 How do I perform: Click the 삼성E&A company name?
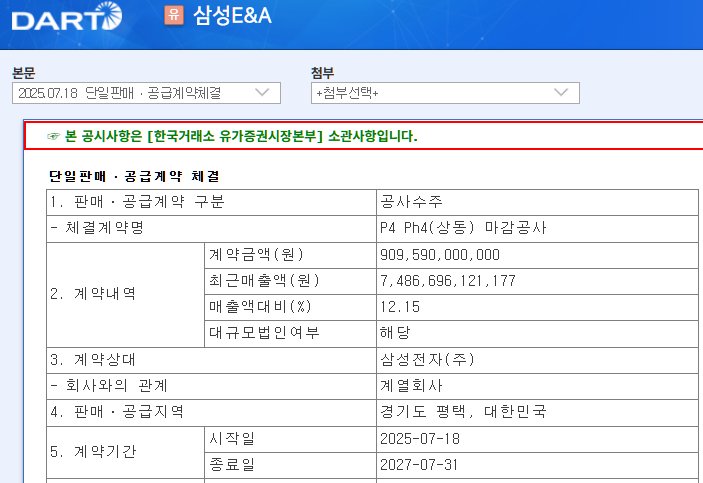[x=232, y=15]
